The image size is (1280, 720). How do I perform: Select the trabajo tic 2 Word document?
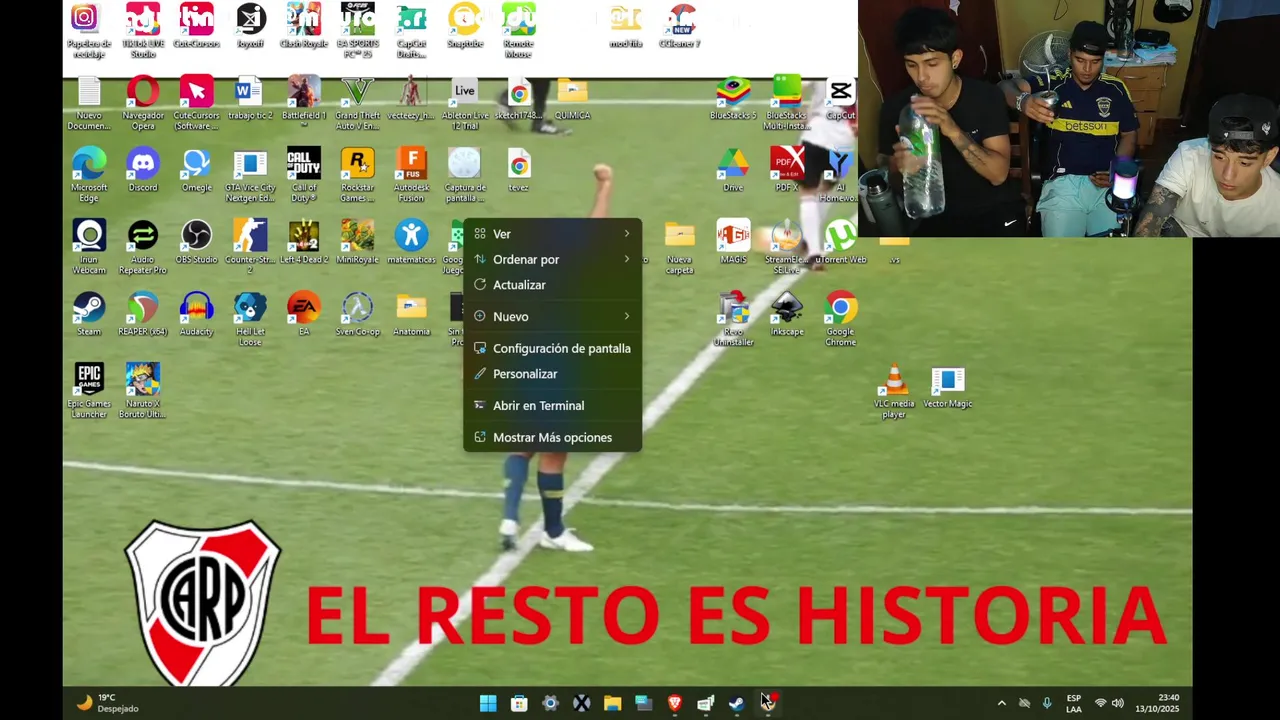point(250,99)
